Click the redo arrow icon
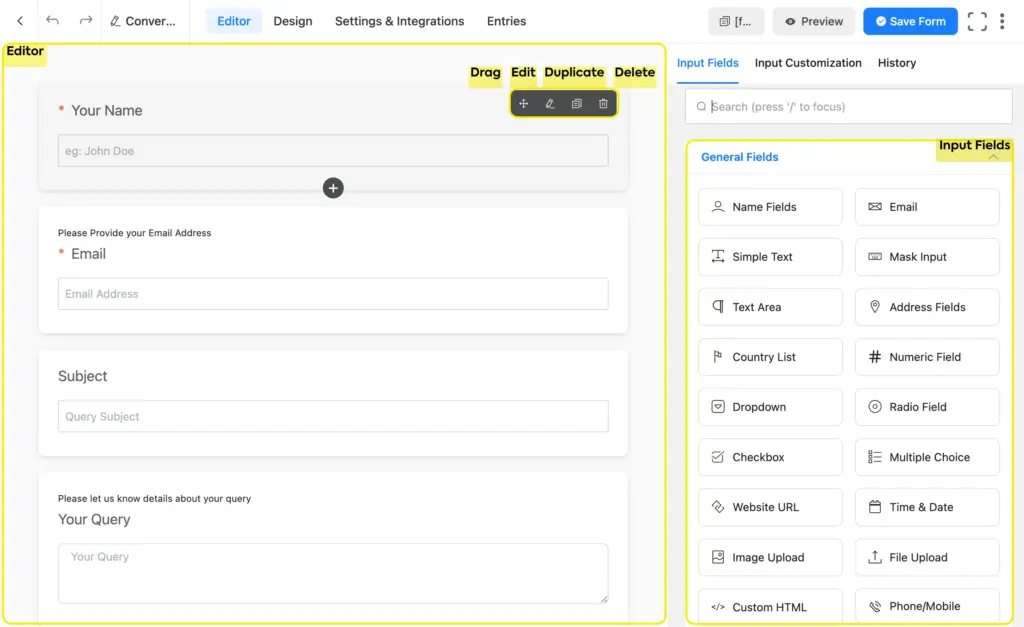Image resolution: width=1024 pixels, height=627 pixels. pyautogui.click(x=84, y=21)
